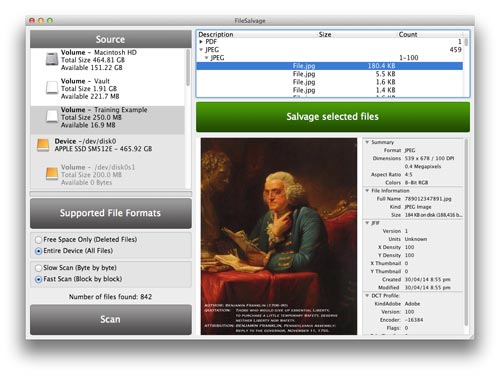Click Colors value 8-Bit RGB
Viewport: 500px width, 375px height.
click(x=416, y=183)
